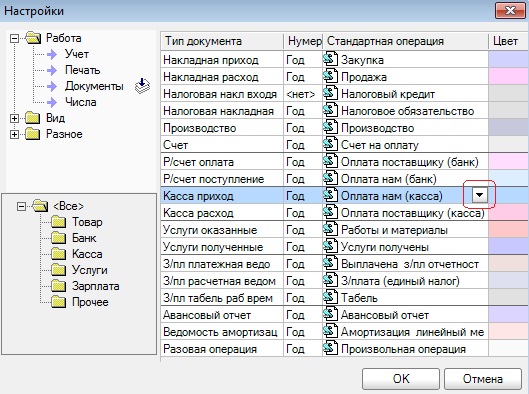Collapse the <Все> tree node
This screenshot has height=394, width=529.
coord(21,206)
